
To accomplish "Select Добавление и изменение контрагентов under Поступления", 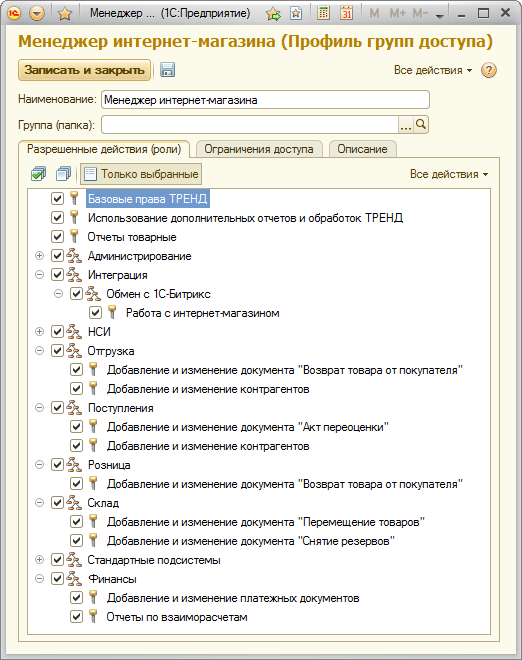I will 208,446.
